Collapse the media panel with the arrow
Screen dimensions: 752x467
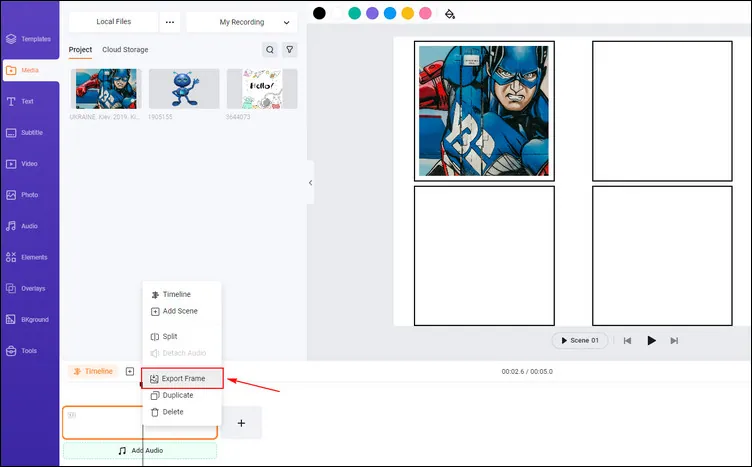point(310,183)
